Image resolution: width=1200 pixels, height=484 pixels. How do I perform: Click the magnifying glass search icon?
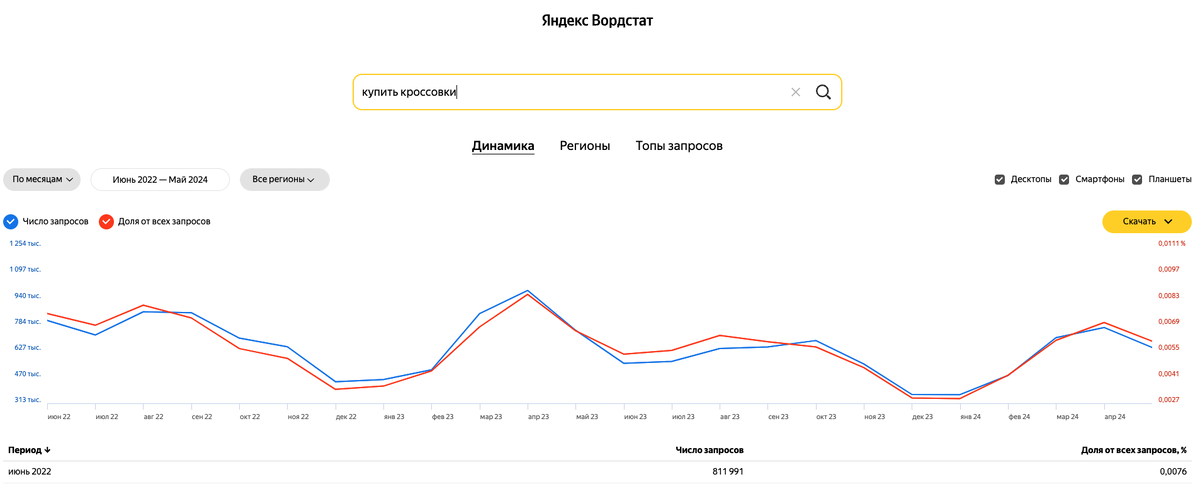823,92
